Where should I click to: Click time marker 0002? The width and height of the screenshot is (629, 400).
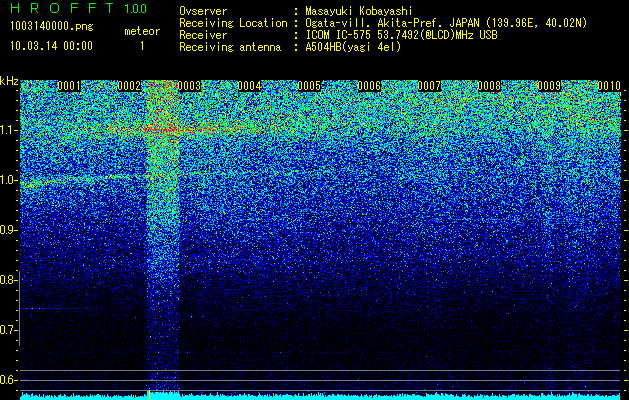[129, 86]
